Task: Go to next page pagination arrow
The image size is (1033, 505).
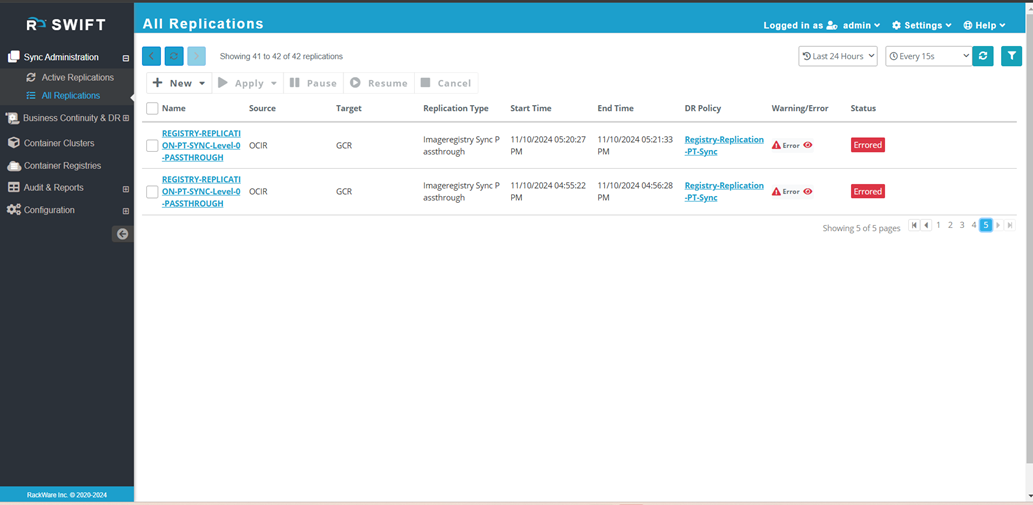Action: 998,225
